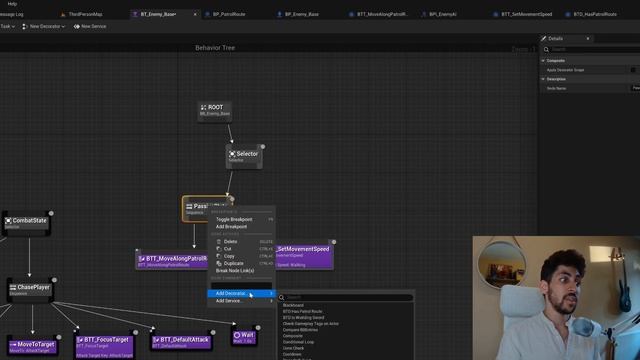
Task: Expand the Add Decorator submenu
Action: pos(241,293)
